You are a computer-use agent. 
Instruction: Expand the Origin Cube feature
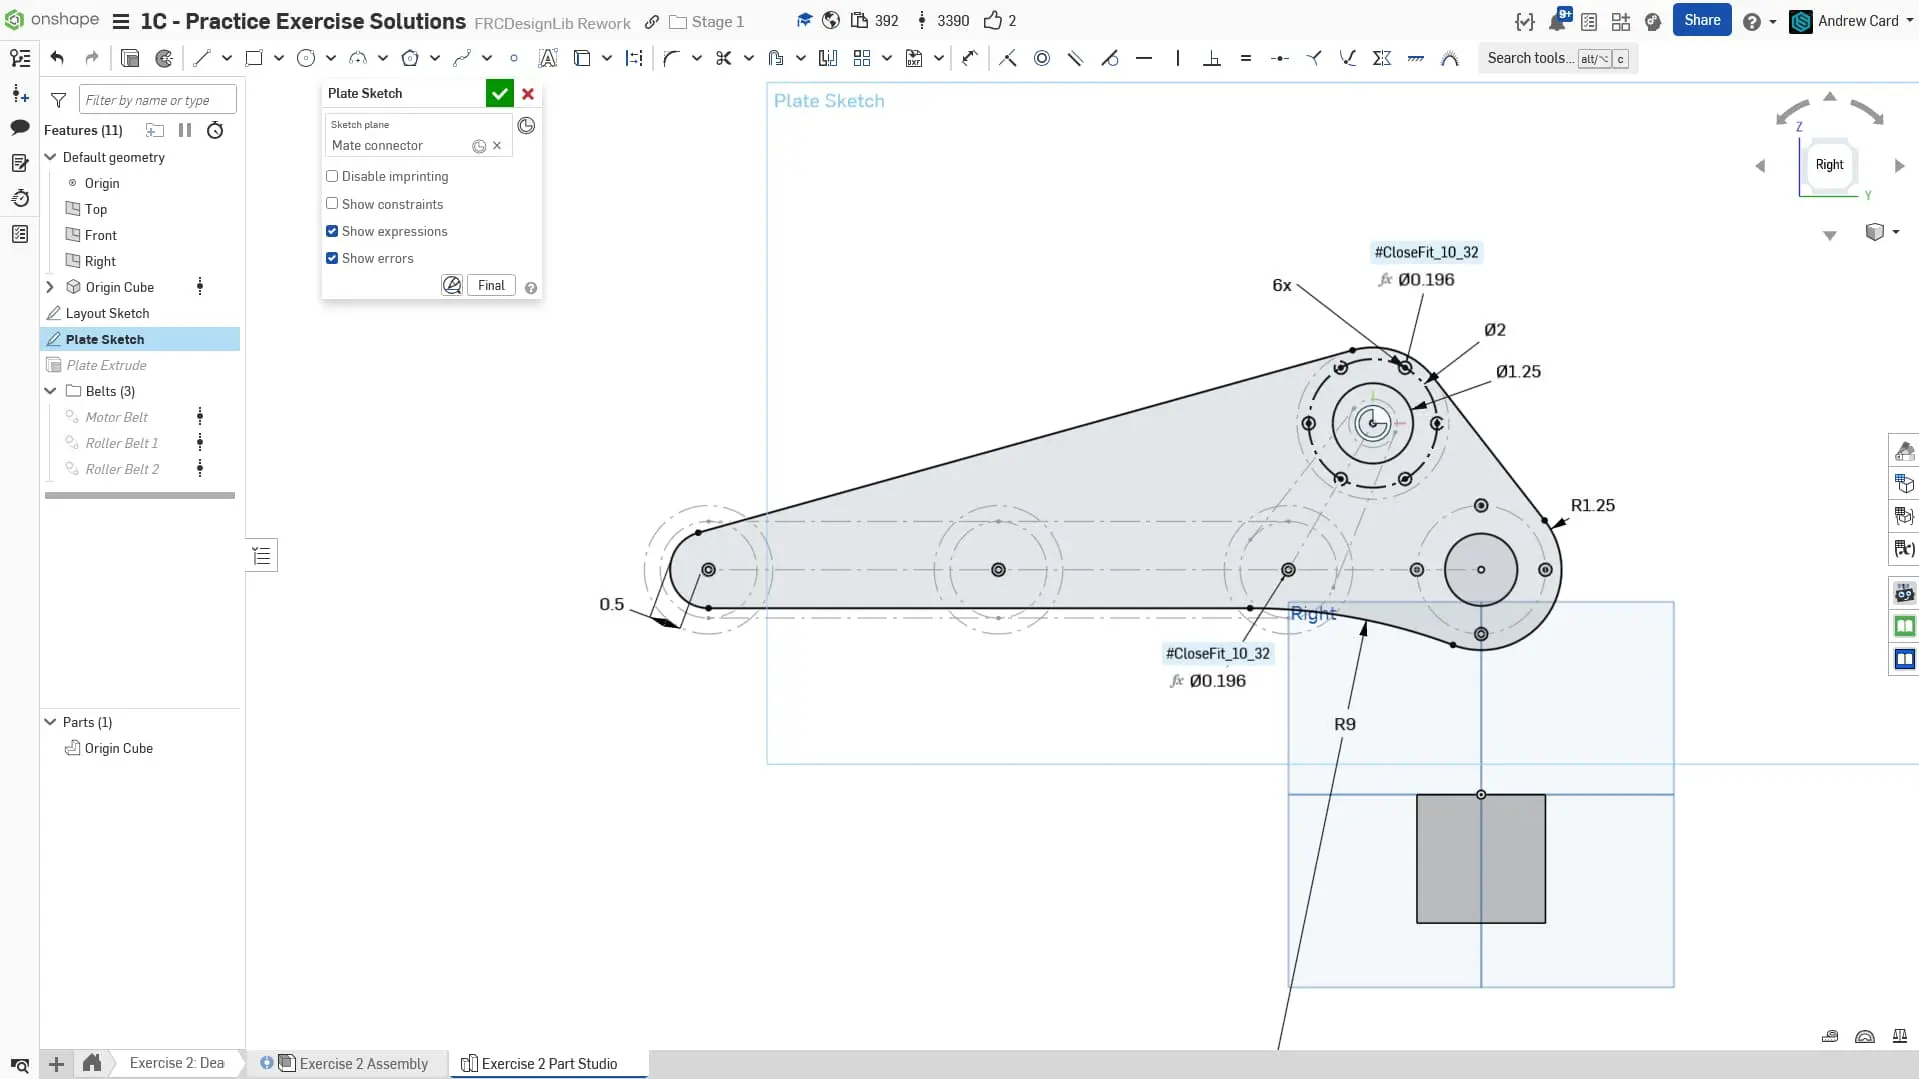[x=50, y=287]
